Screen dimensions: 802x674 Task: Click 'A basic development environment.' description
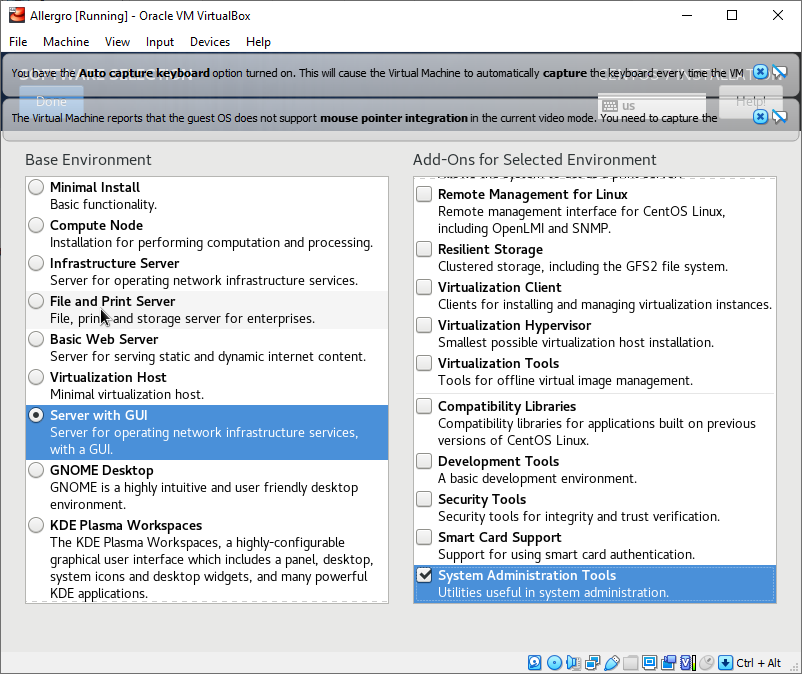pos(538,479)
